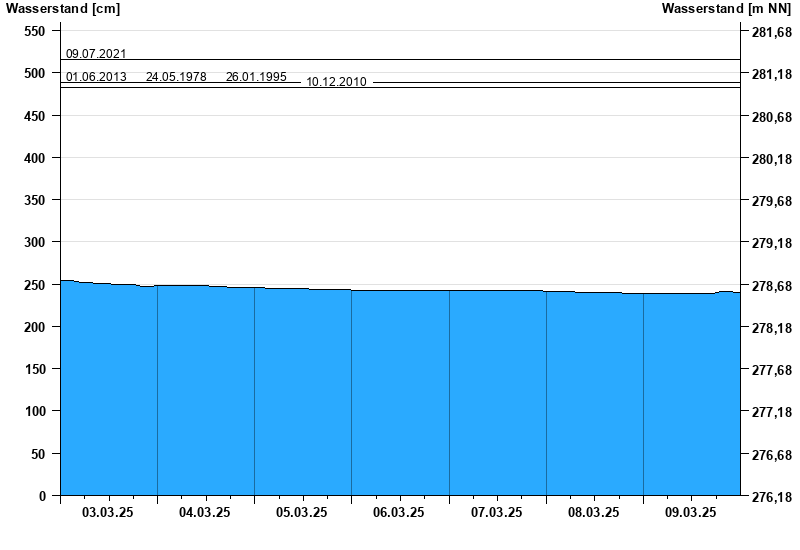This screenshot has width=800, height=550.
Task: Click the 05.03.25 date label
Action: tap(302, 513)
